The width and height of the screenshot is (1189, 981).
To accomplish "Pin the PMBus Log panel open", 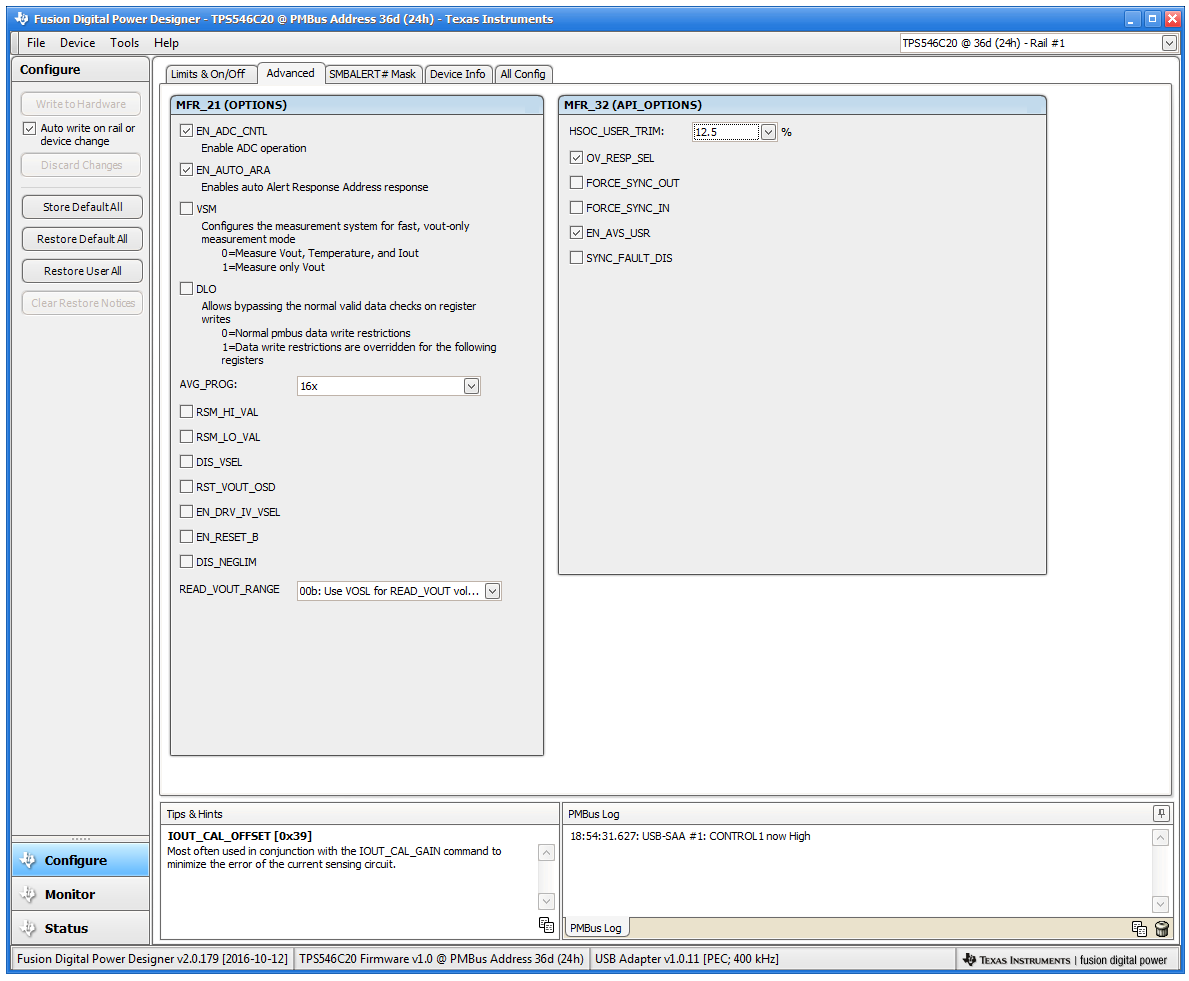I will [1161, 813].
